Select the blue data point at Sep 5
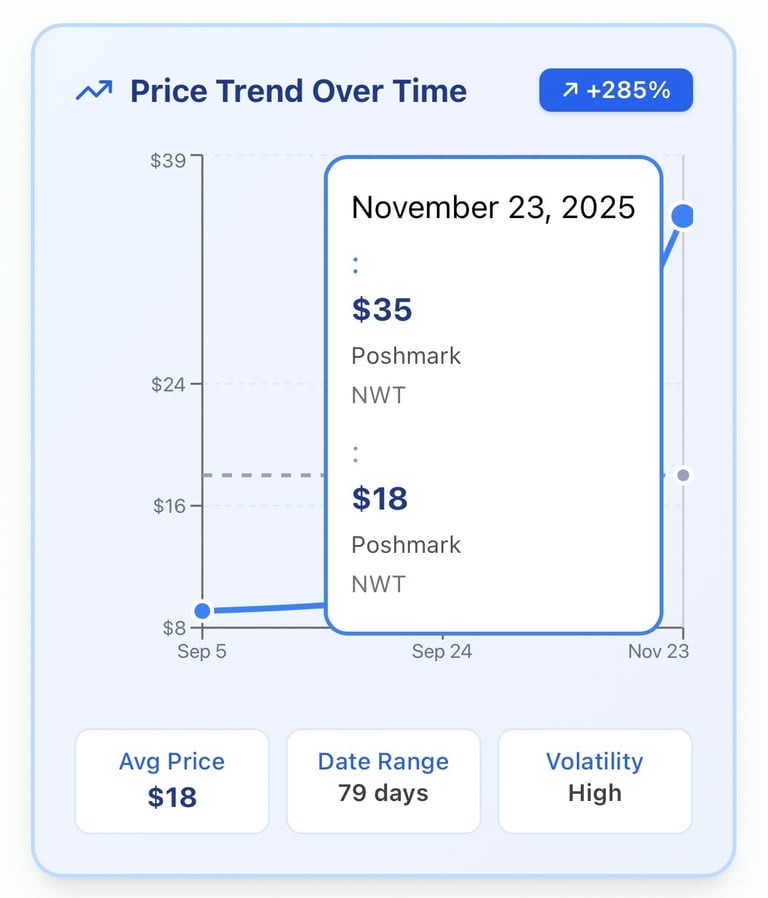 click(202, 610)
